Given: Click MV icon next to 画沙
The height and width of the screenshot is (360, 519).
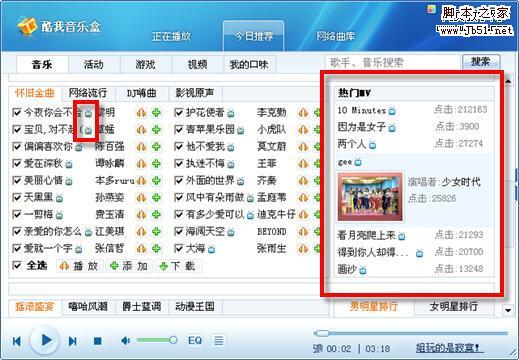Looking at the screenshot, I should pyautogui.click(x=363, y=270).
